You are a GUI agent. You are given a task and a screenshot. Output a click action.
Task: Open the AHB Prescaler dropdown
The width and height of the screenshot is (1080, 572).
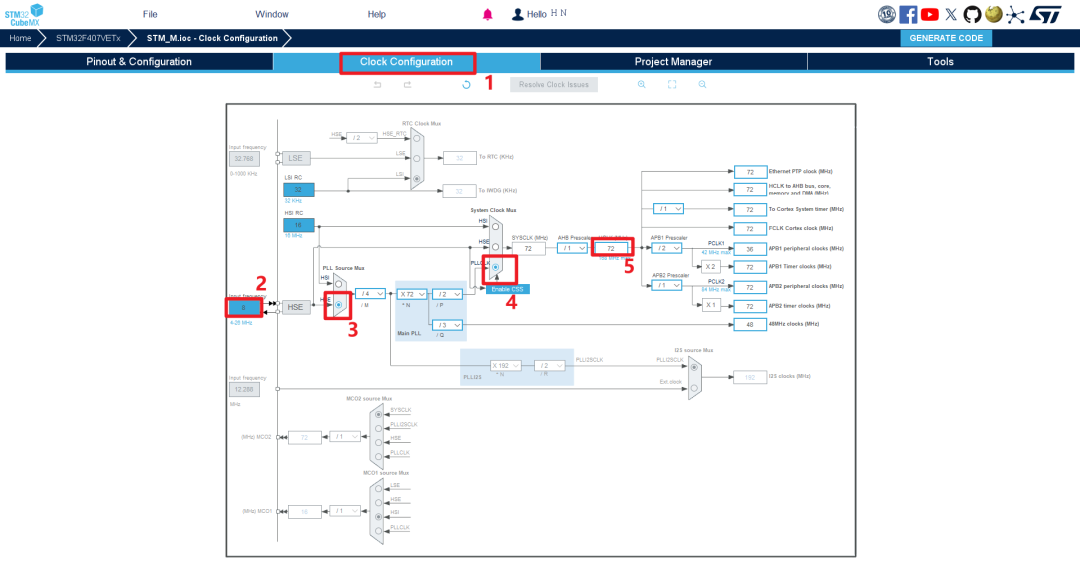572,248
